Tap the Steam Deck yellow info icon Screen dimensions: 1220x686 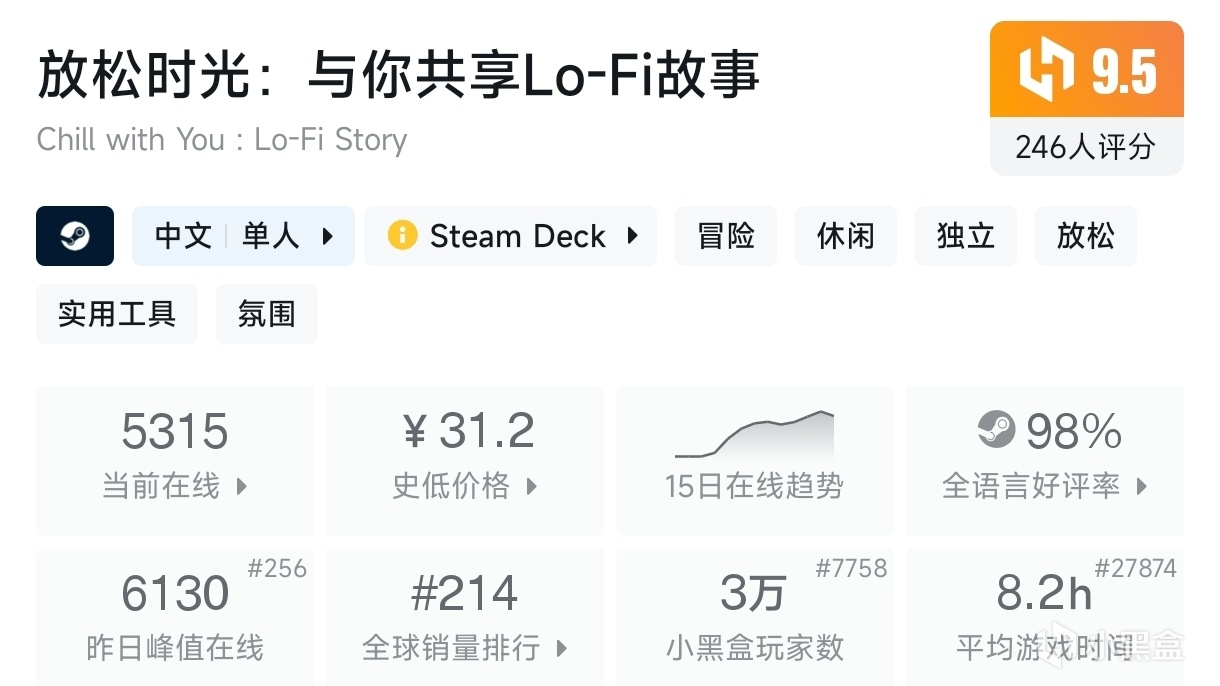click(402, 236)
